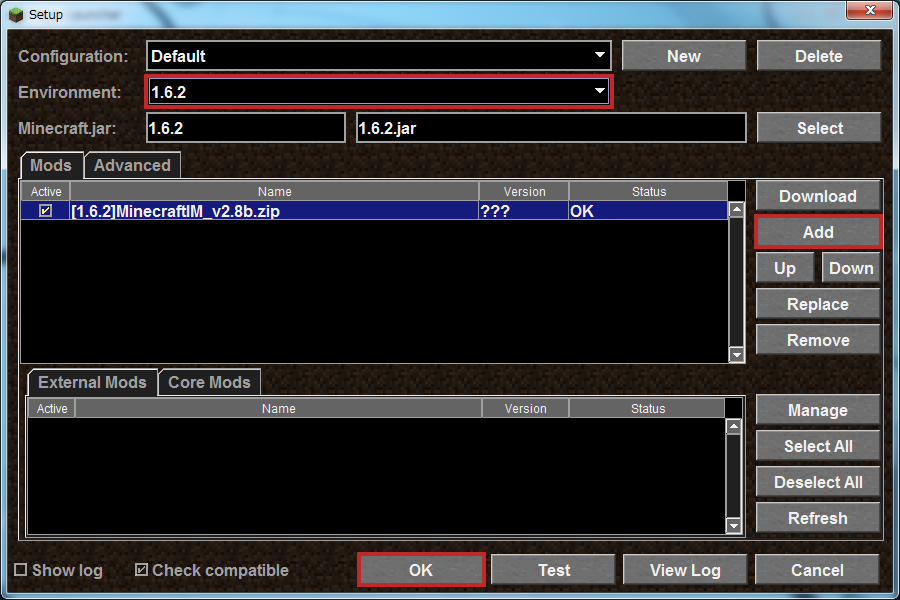Viewport: 900px width, 600px height.
Task: Click External Mods list scroll up arrow
Action: [734, 427]
